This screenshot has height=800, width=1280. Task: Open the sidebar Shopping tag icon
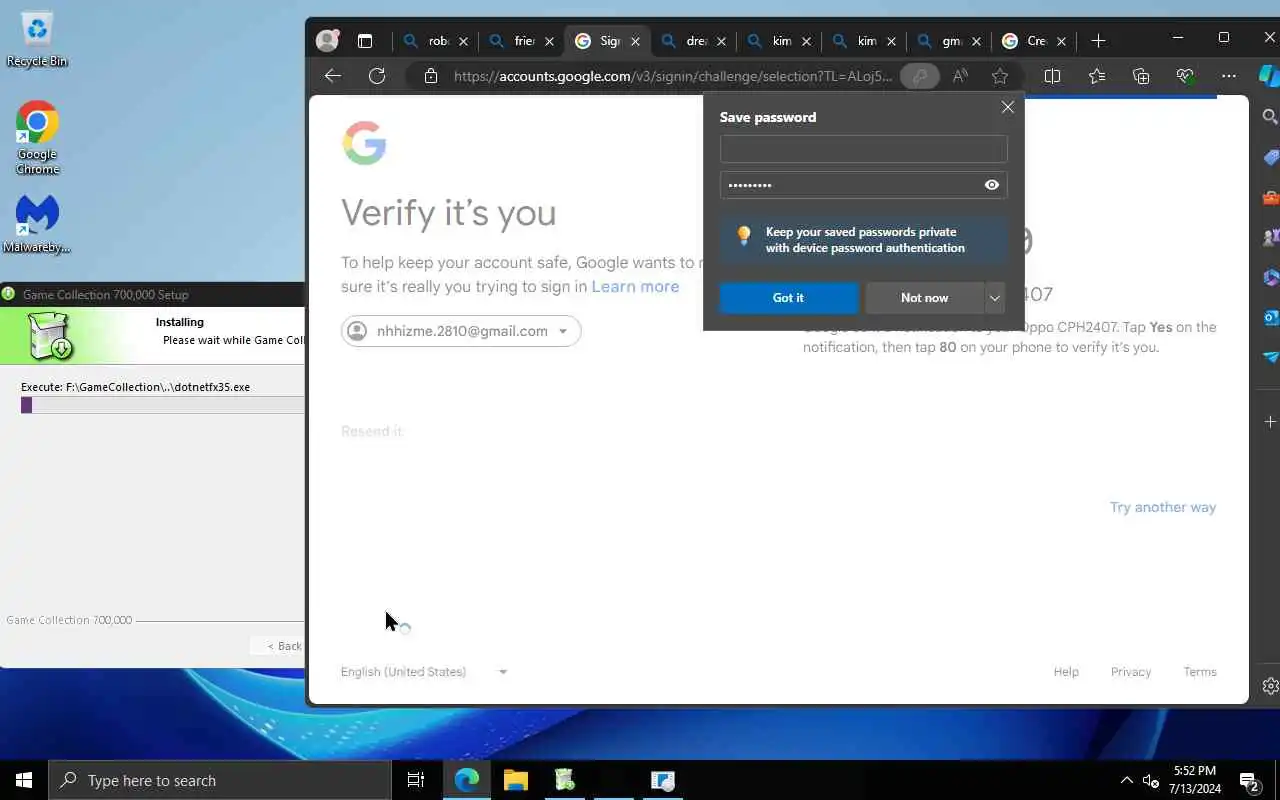click(x=1270, y=157)
